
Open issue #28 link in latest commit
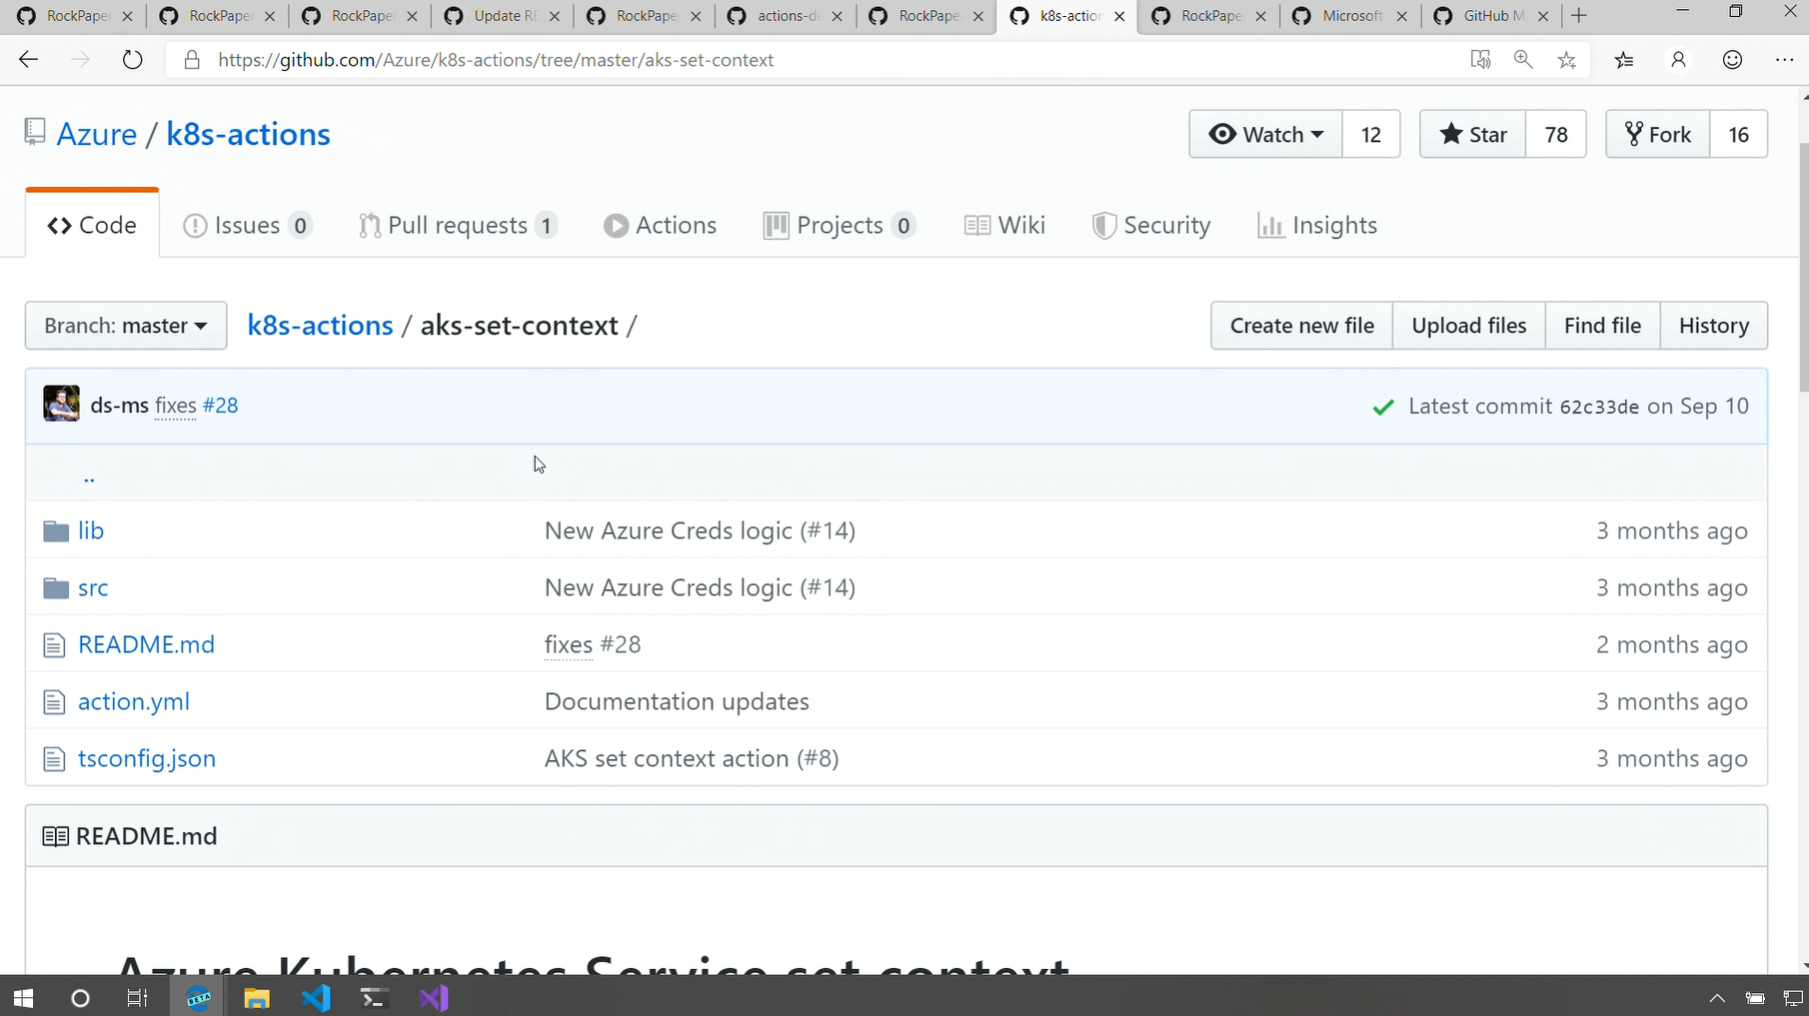click(220, 405)
